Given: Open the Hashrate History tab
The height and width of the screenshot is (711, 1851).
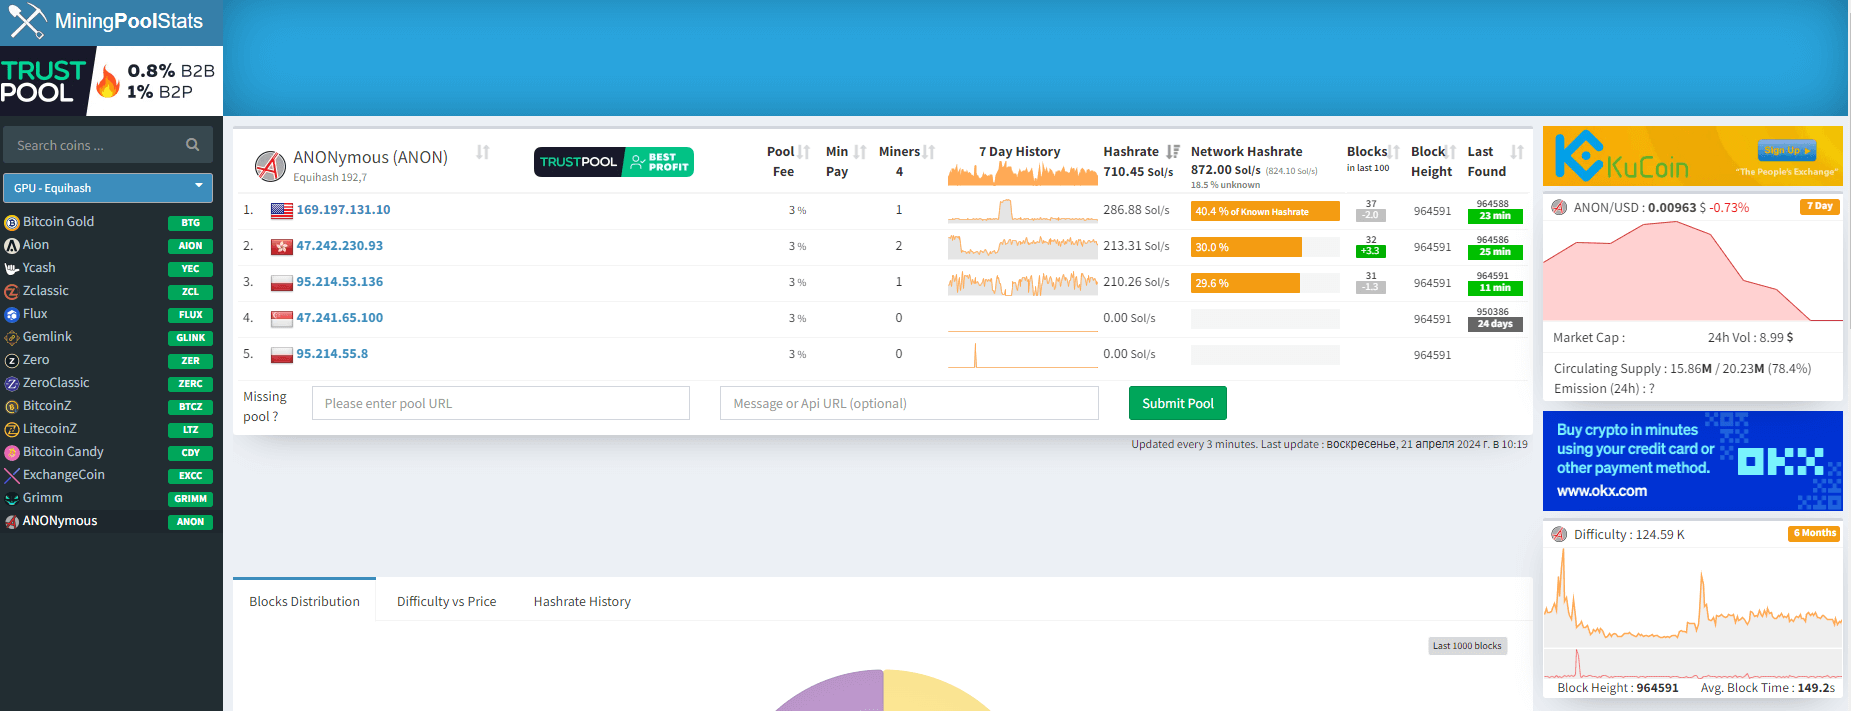Looking at the screenshot, I should click(x=582, y=601).
